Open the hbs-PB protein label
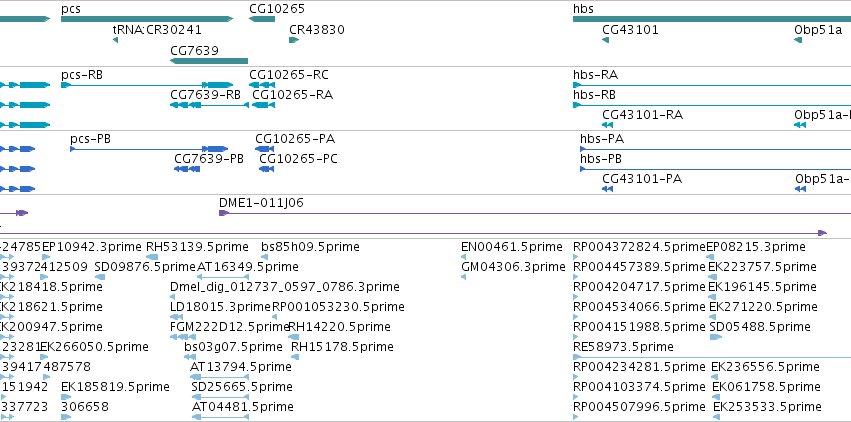Viewport: 851px width, 422px height. coord(601,159)
